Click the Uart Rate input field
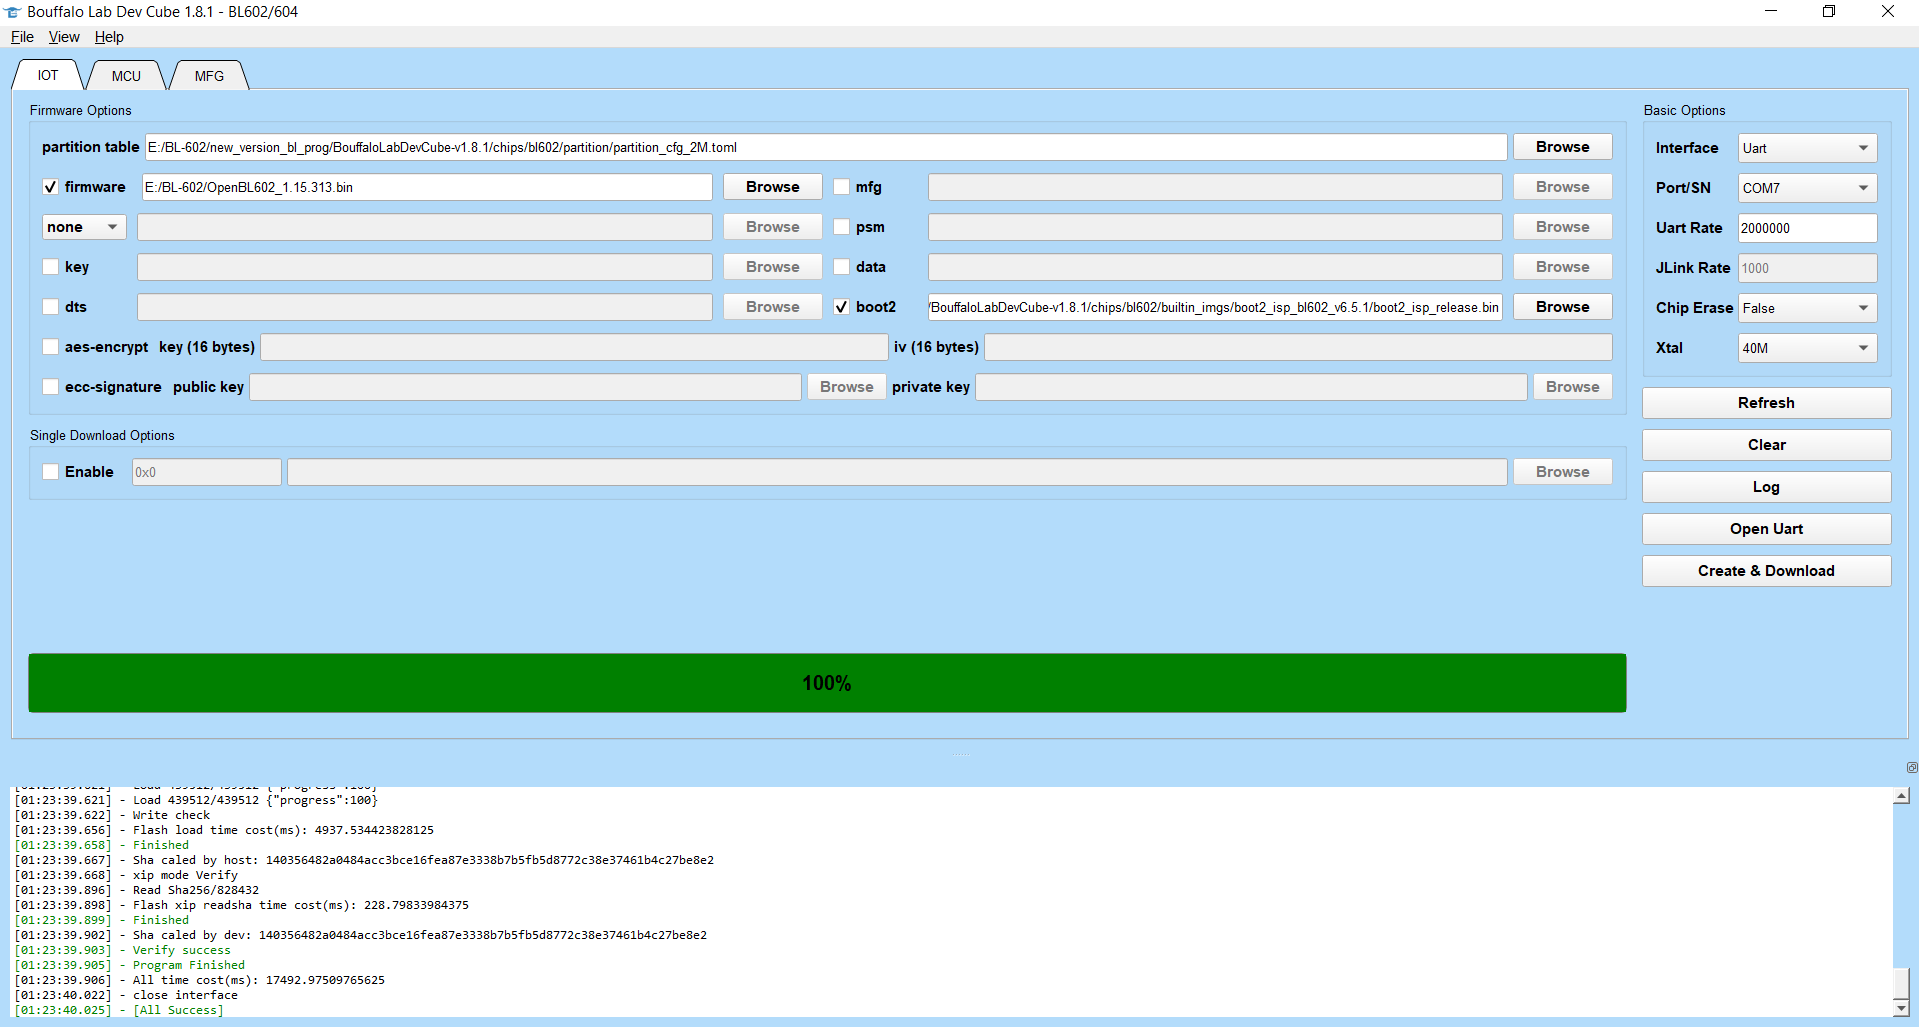1919x1027 pixels. (1807, 228)
